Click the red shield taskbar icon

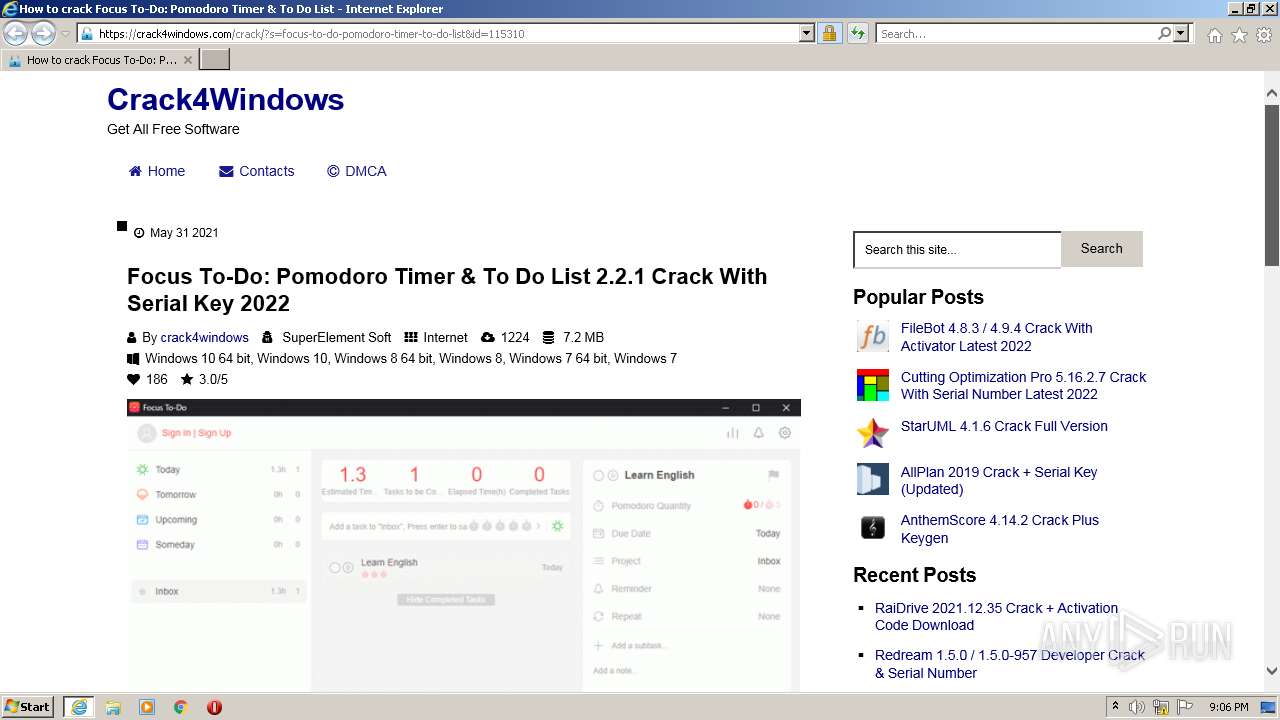pyautogui.click(x=214, y=707)
